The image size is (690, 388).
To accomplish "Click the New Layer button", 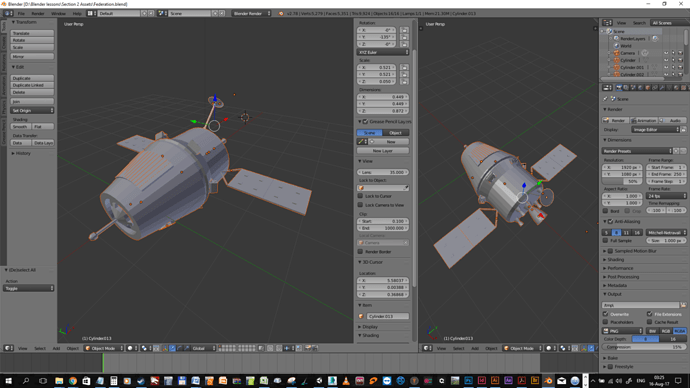I will (383, 150).
